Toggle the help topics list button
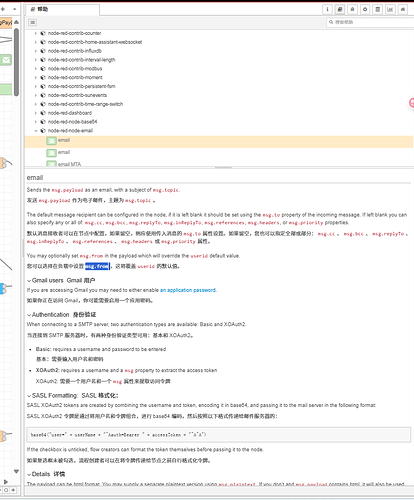This screenshot has height=500, width=414. point(32,22)
